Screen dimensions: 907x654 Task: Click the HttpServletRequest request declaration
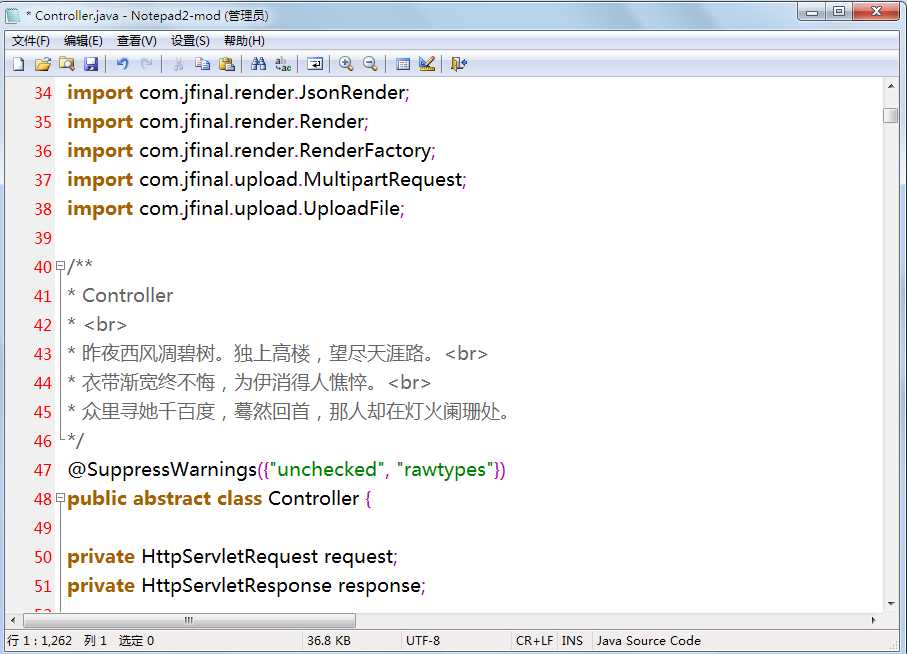point(233,556)
